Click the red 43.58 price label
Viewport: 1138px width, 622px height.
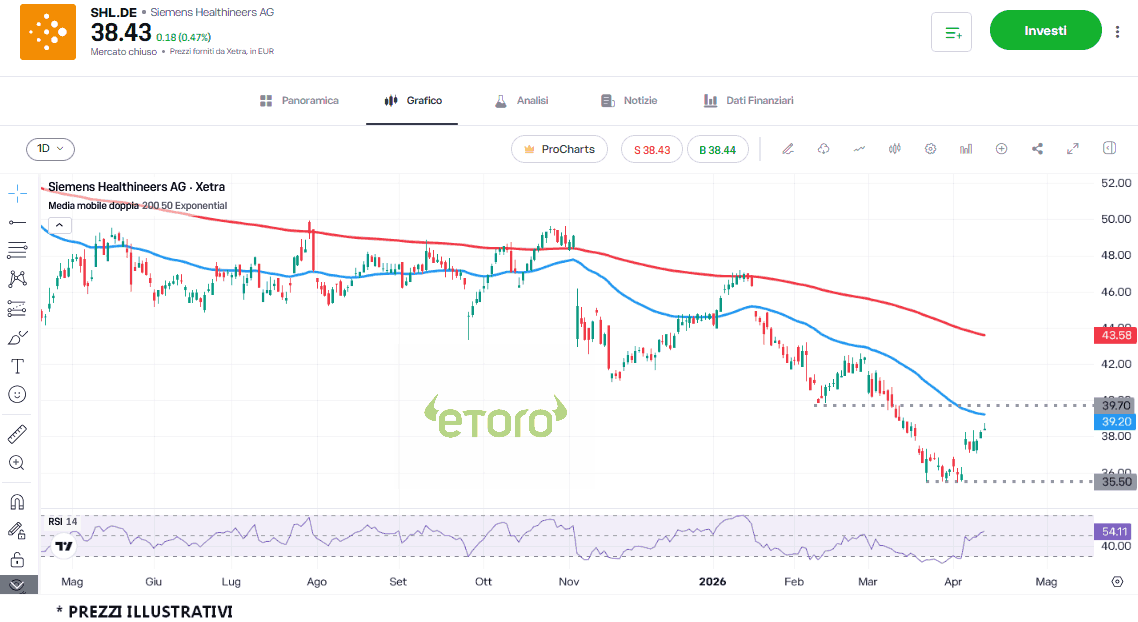click(x=1115, y=335)
